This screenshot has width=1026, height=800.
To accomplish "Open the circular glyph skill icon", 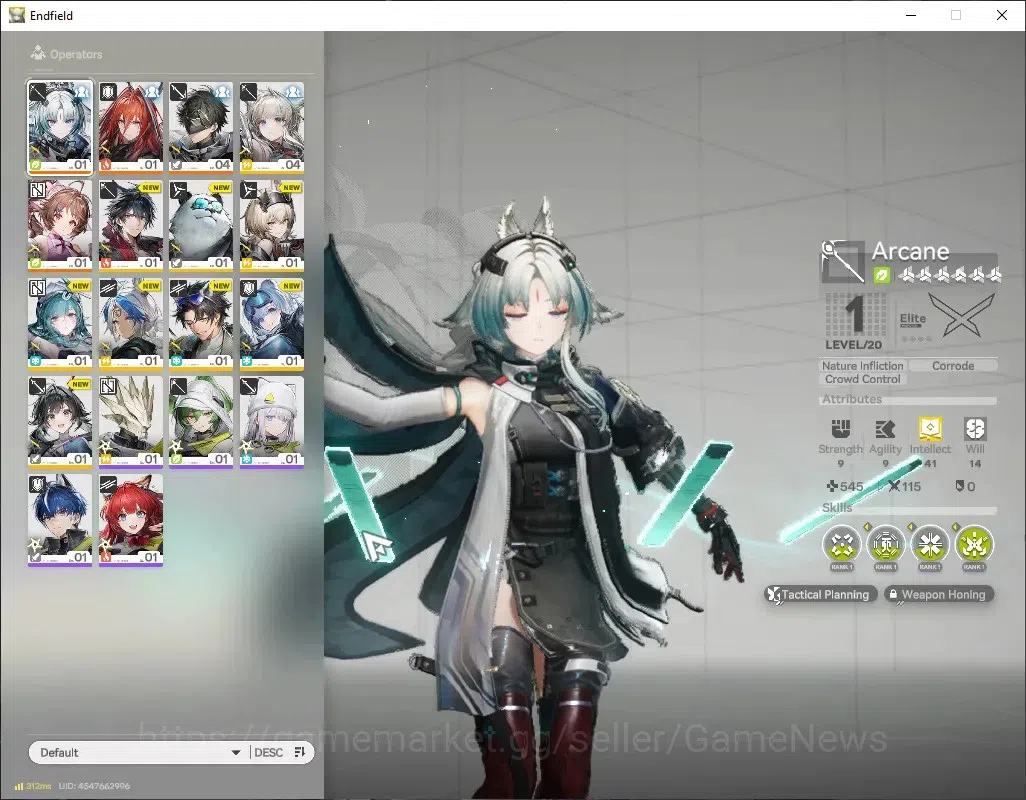I will (x=886, y=544).
